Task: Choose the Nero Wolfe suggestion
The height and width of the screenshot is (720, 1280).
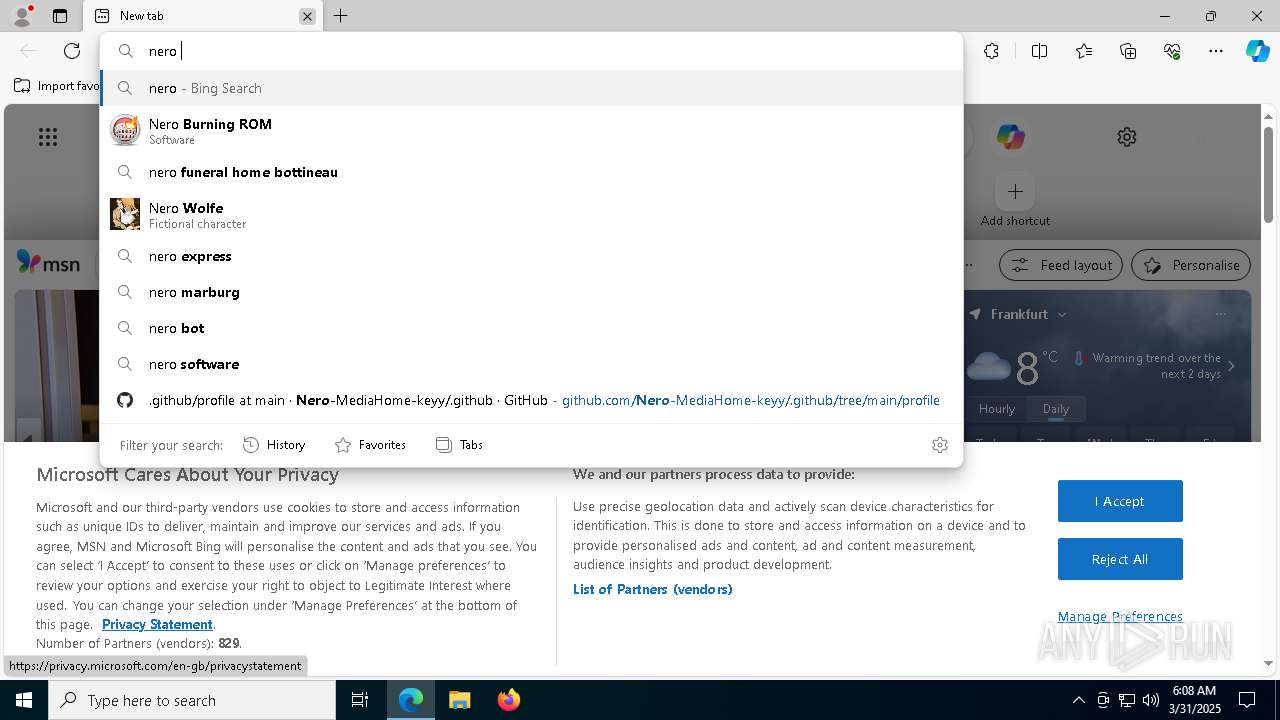Action: point(531,214)
